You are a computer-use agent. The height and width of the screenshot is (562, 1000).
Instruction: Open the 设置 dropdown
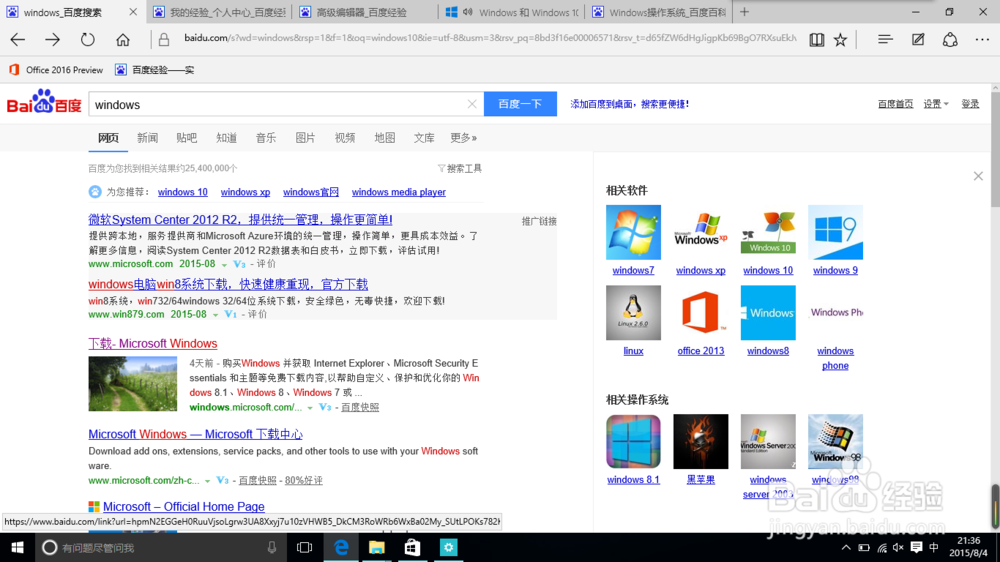coord(936,104)
